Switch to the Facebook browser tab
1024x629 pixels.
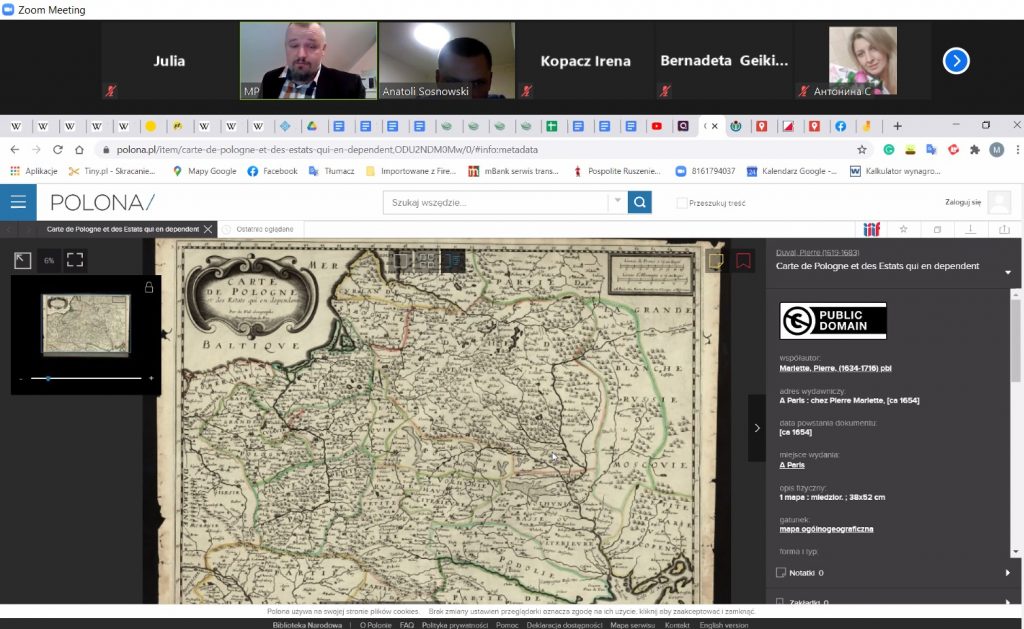point(840,126)
